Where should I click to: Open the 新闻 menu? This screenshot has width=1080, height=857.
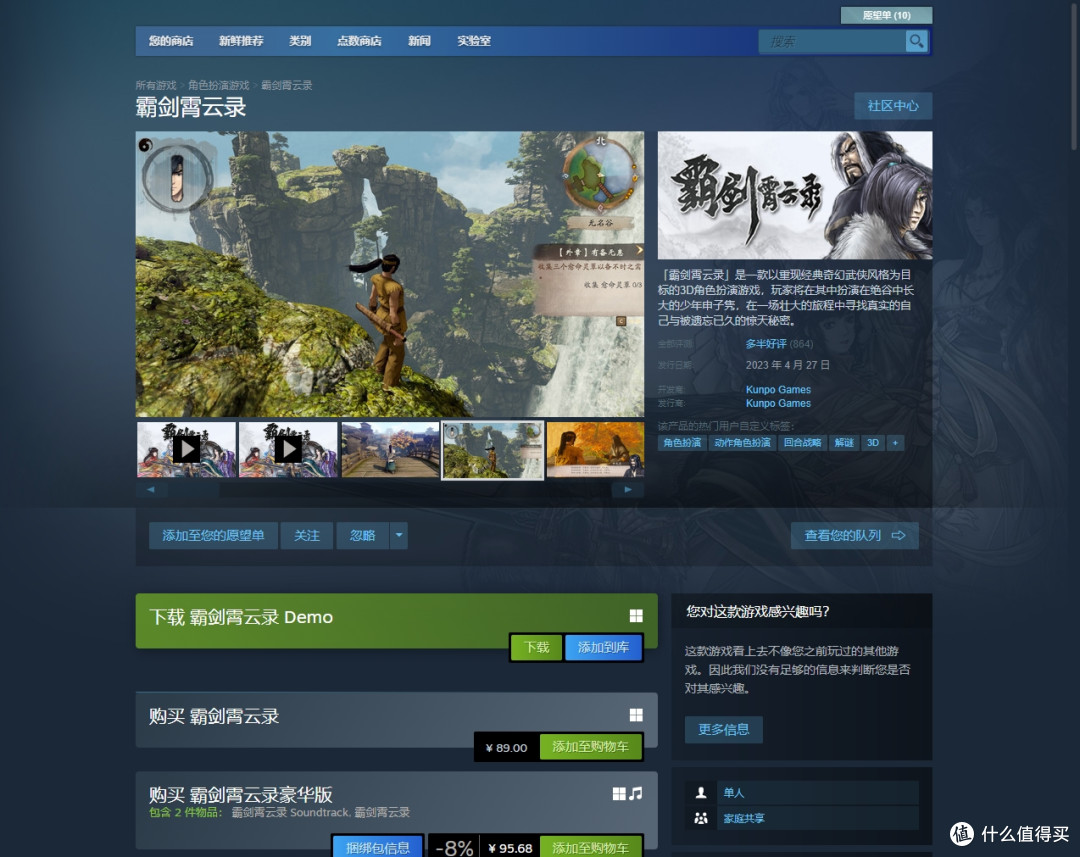[x=419, y=41]
